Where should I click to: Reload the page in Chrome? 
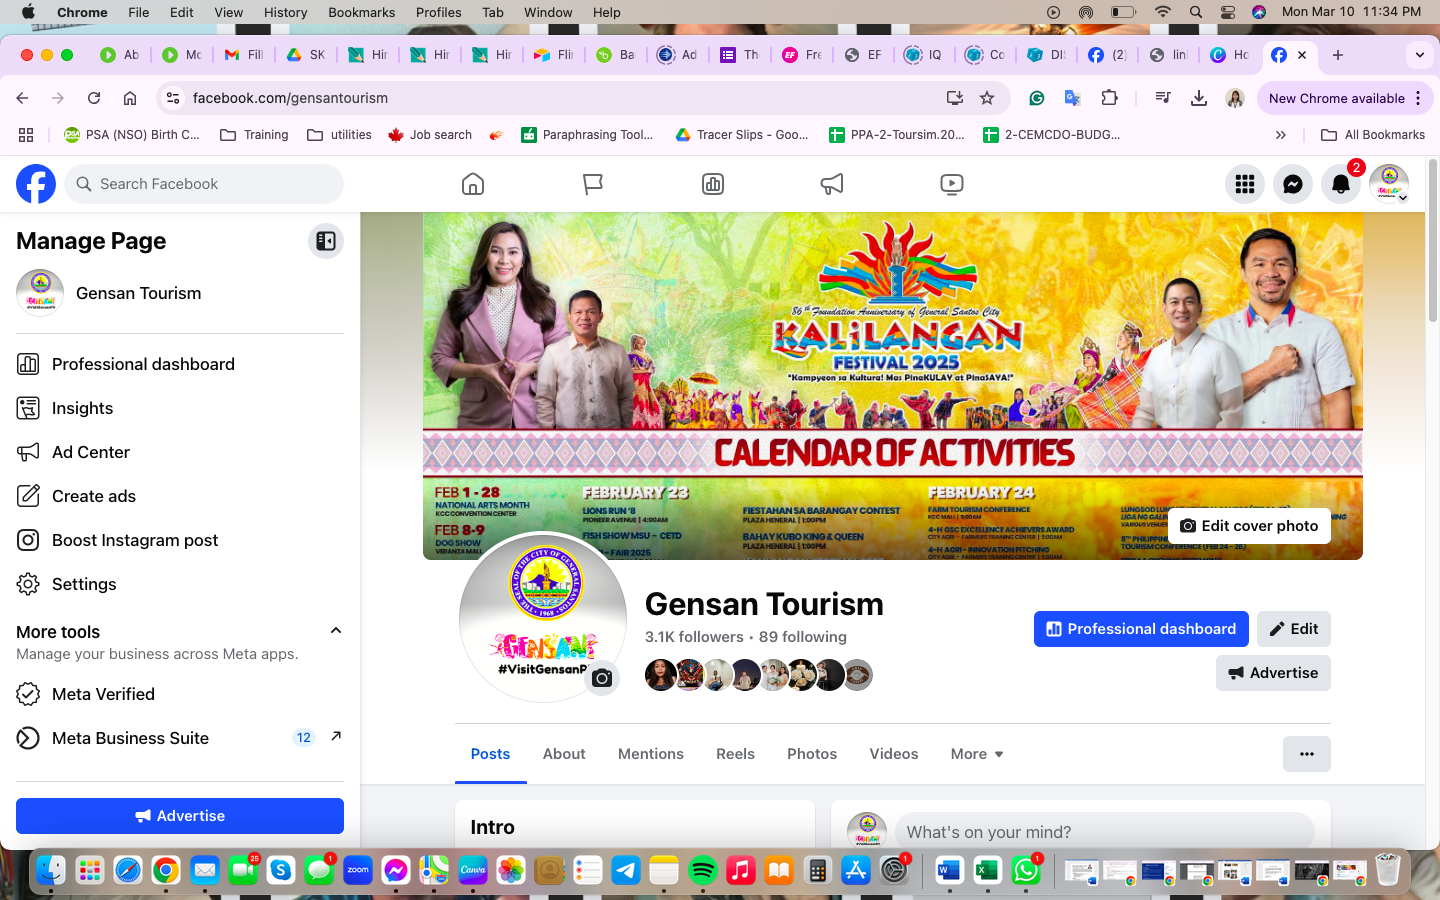click(x=94, y=98)
